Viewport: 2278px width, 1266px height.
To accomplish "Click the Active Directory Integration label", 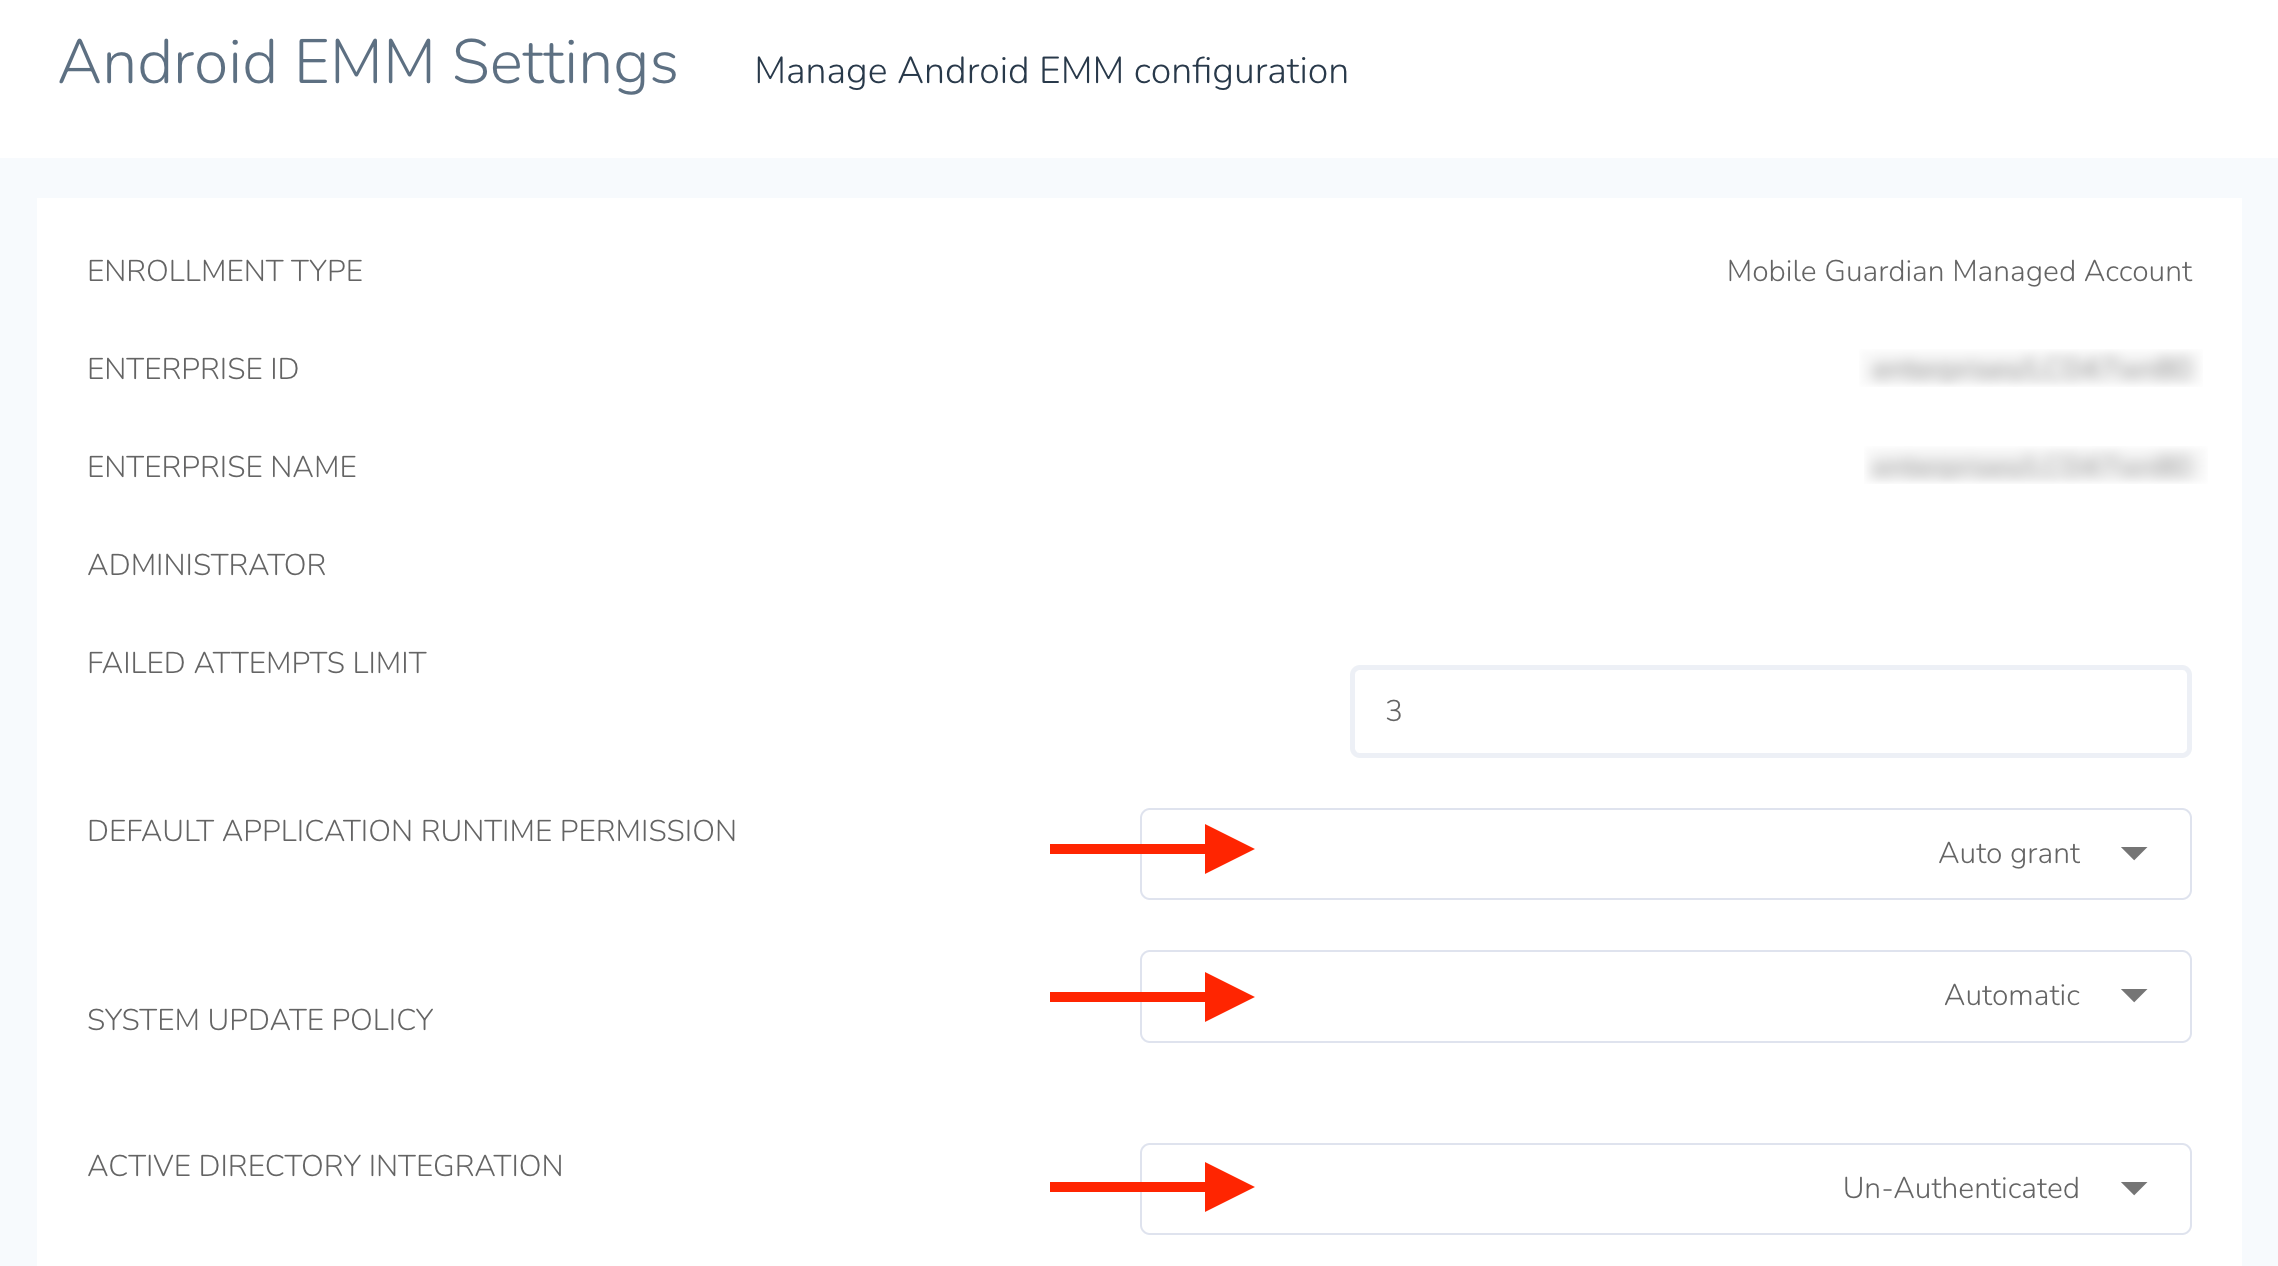I will pos(325,1166).
